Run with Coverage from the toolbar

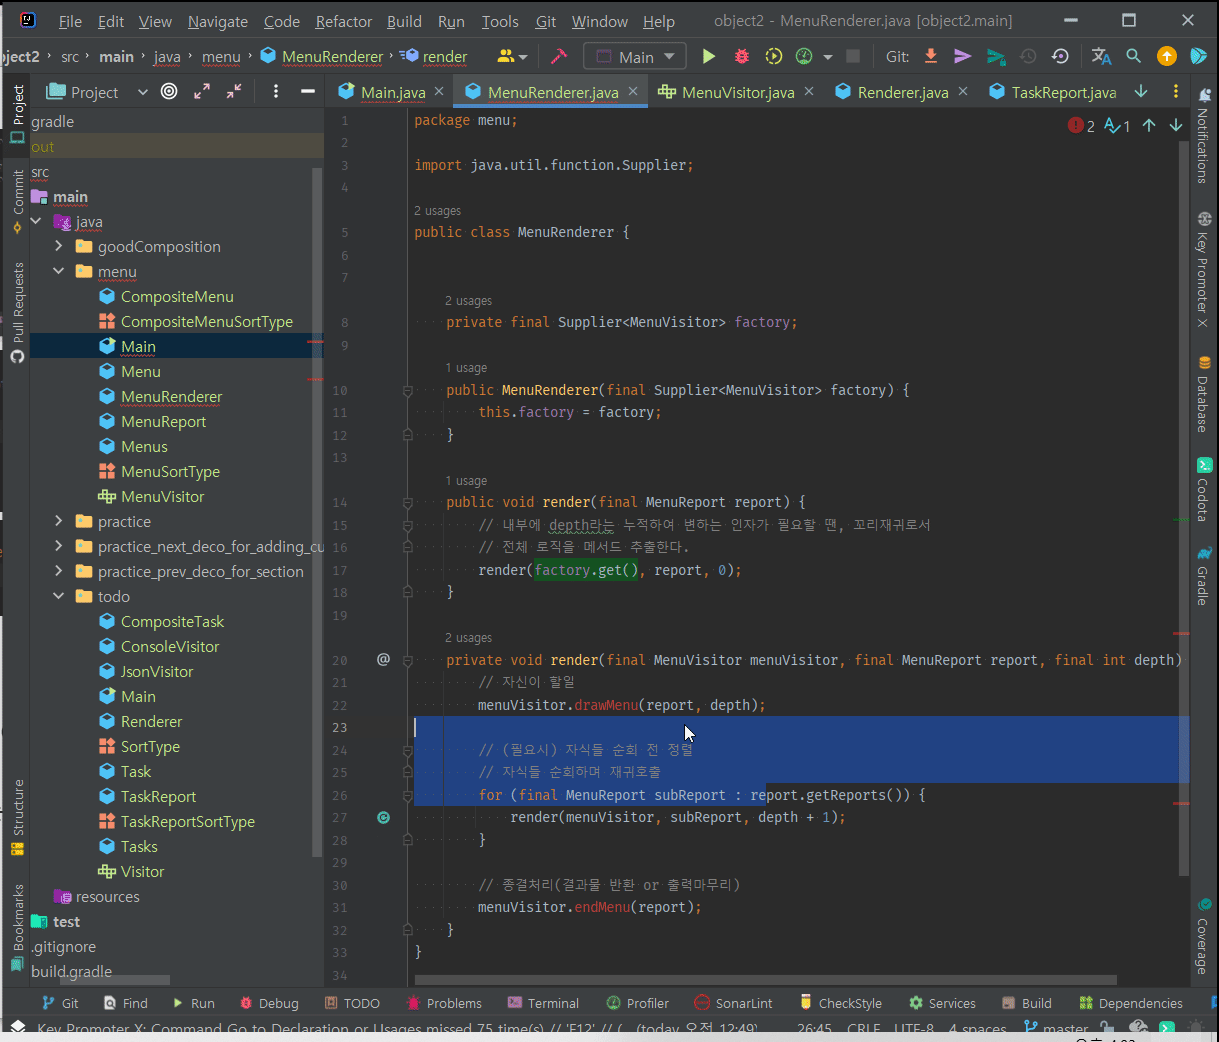click(x=773, y=57)
